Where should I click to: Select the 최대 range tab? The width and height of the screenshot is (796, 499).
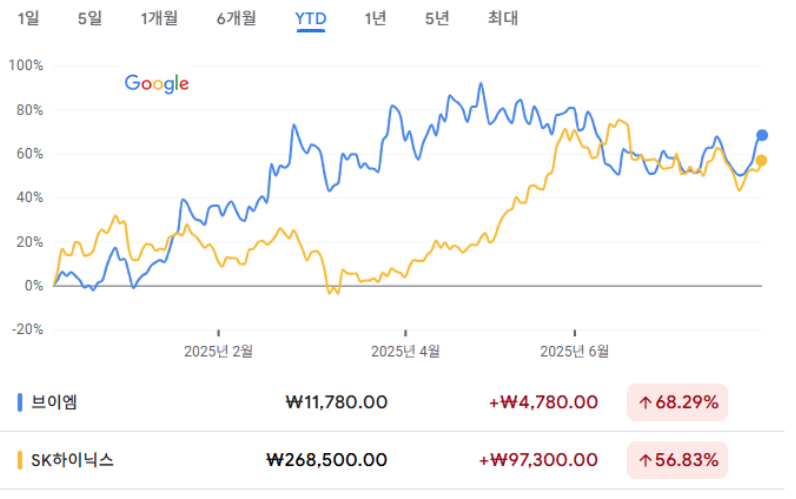(503, 18)
